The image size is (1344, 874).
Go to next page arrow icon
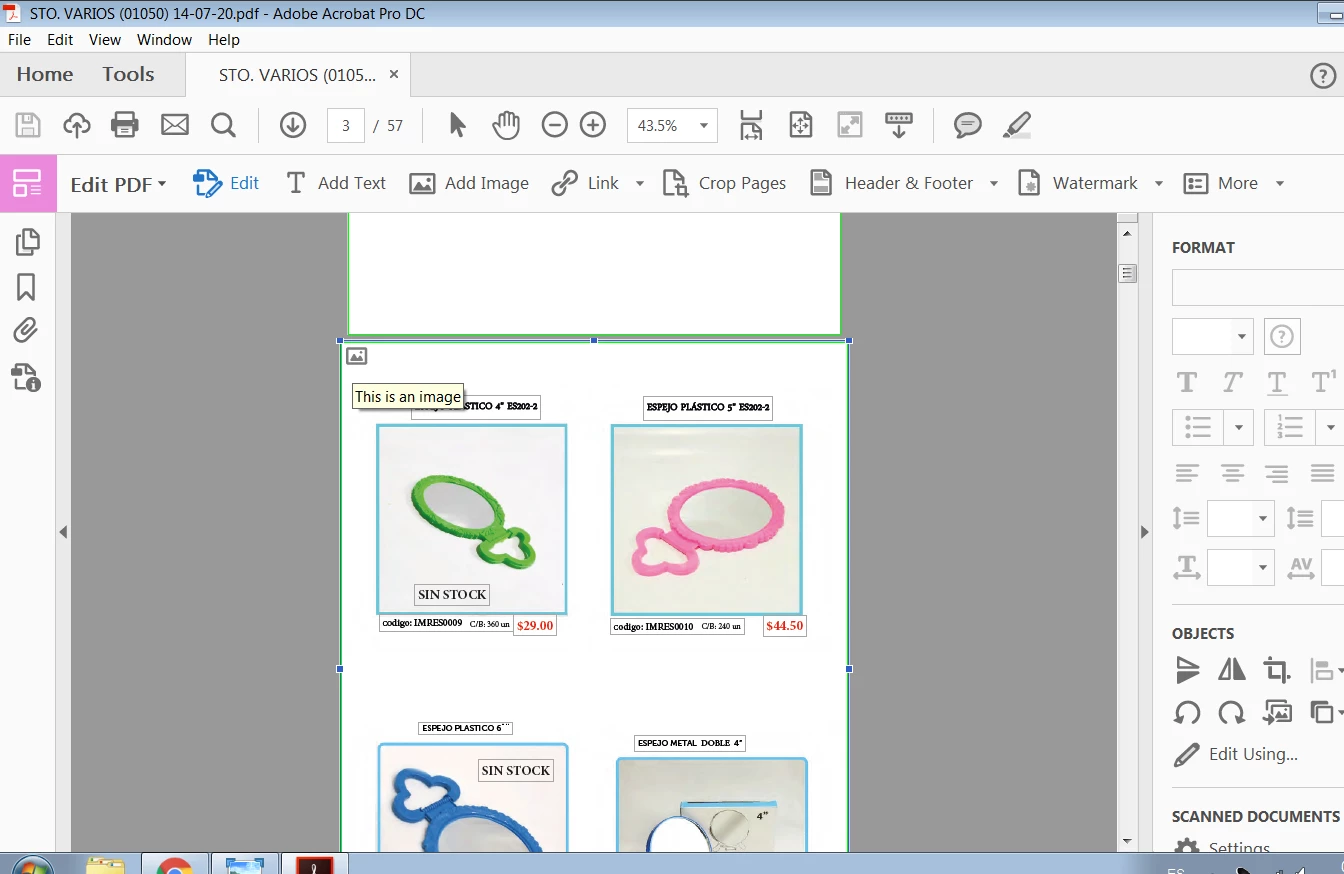tap(293, 125)
